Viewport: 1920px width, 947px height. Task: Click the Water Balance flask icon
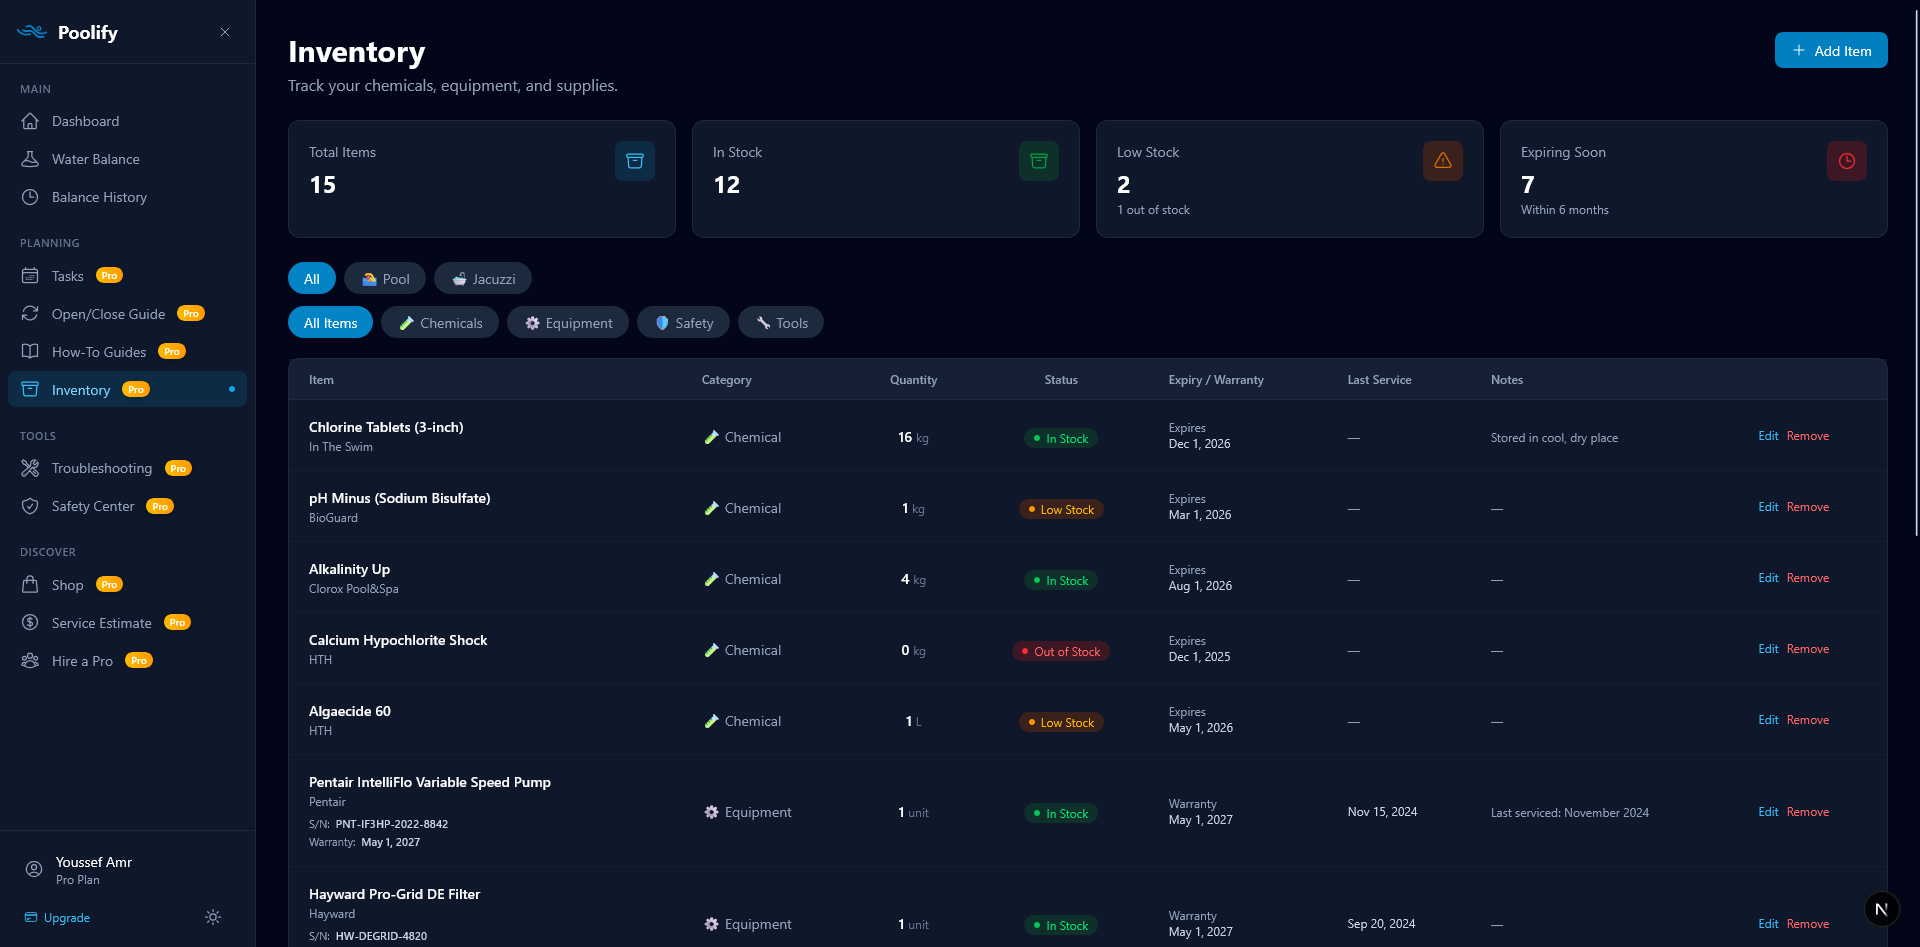[30, 159]
